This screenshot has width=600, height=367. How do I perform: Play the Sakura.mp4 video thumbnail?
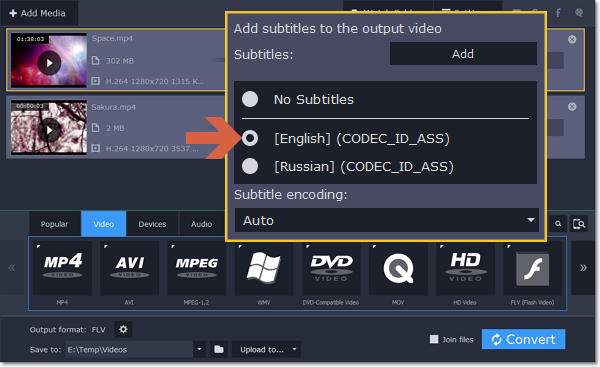point(49,130)
